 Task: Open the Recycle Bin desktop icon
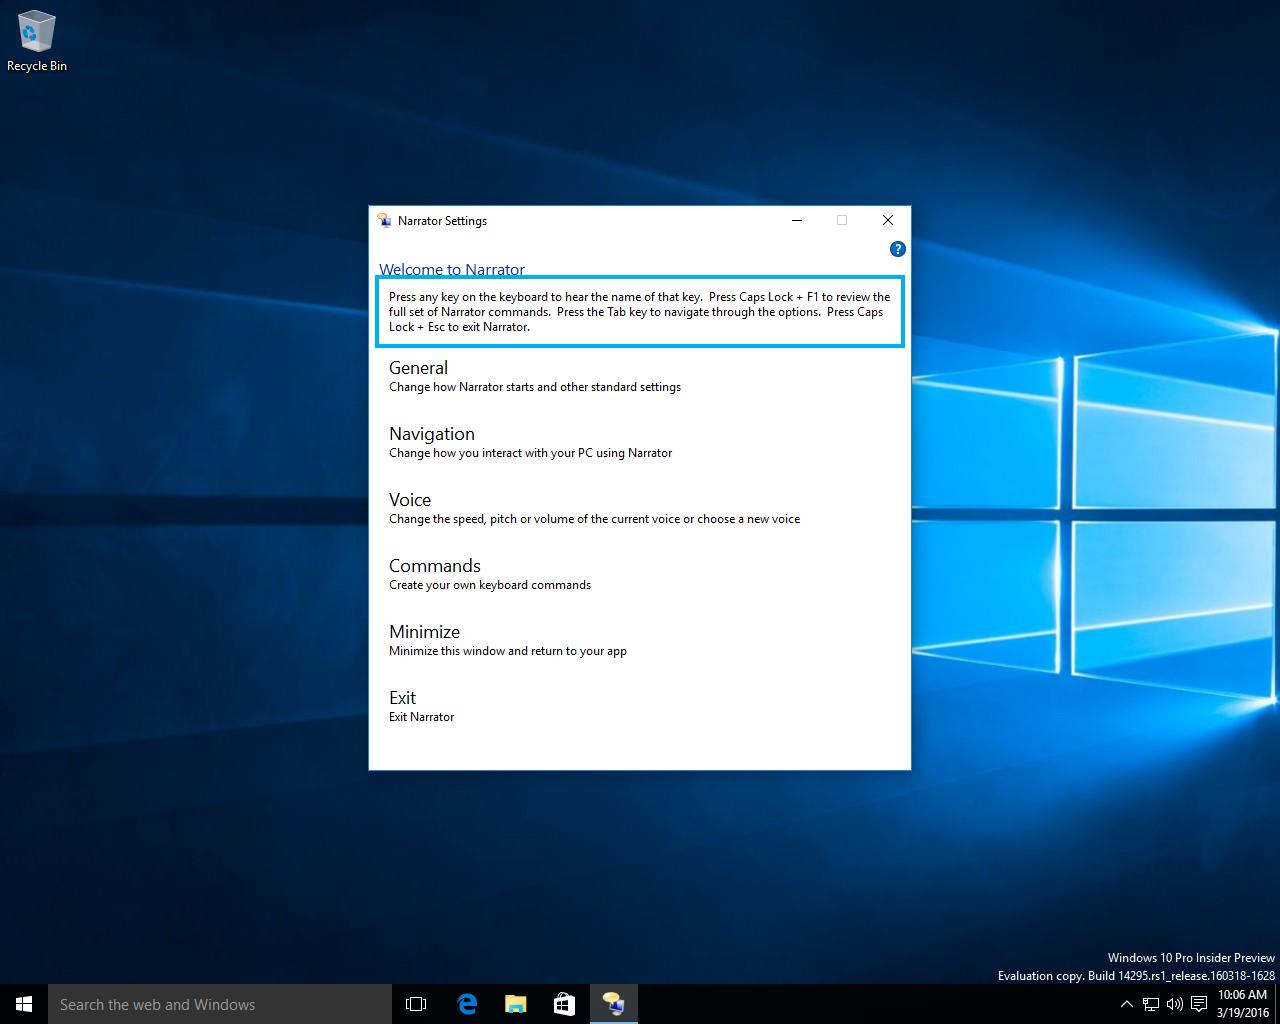click(37, 42)
